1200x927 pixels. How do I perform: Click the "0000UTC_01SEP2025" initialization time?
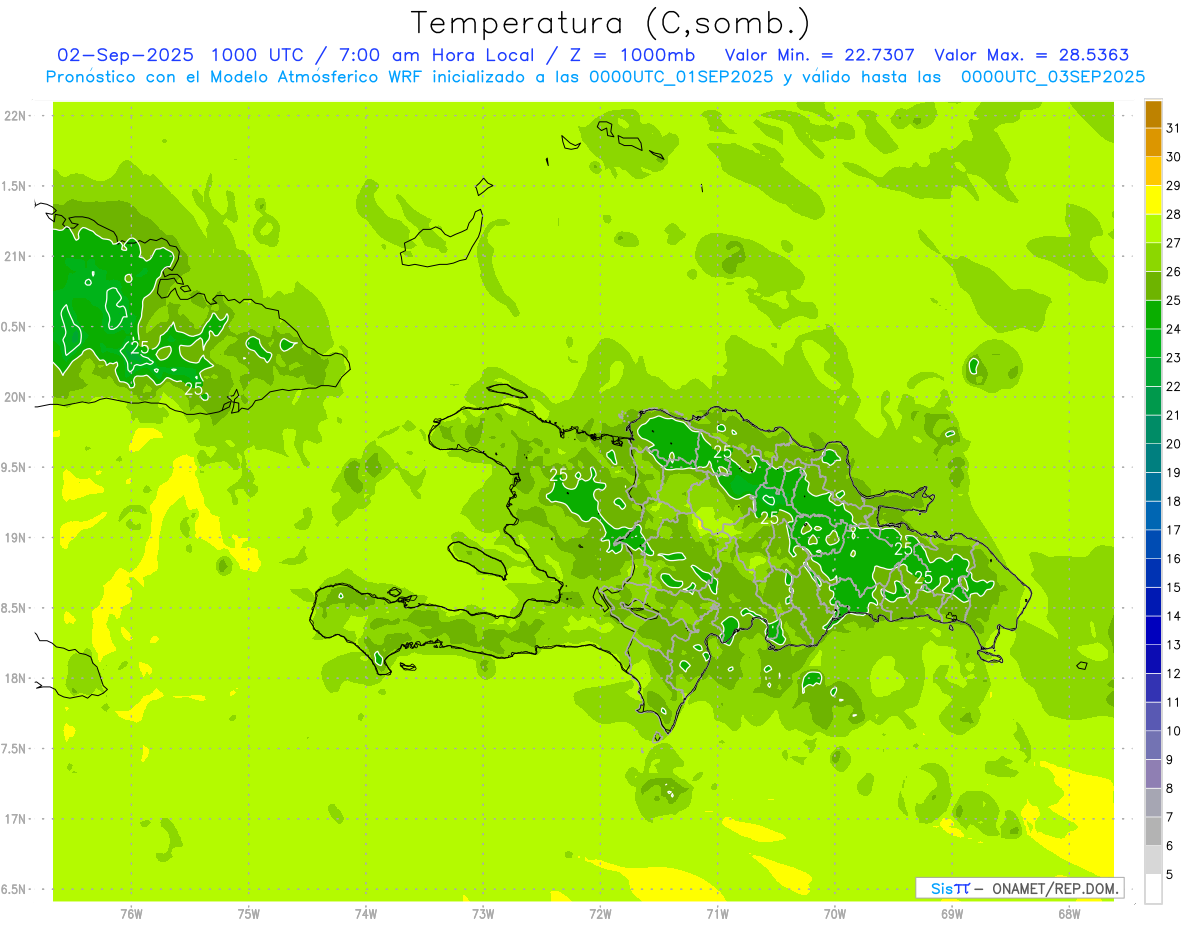(x=681, y=77)
